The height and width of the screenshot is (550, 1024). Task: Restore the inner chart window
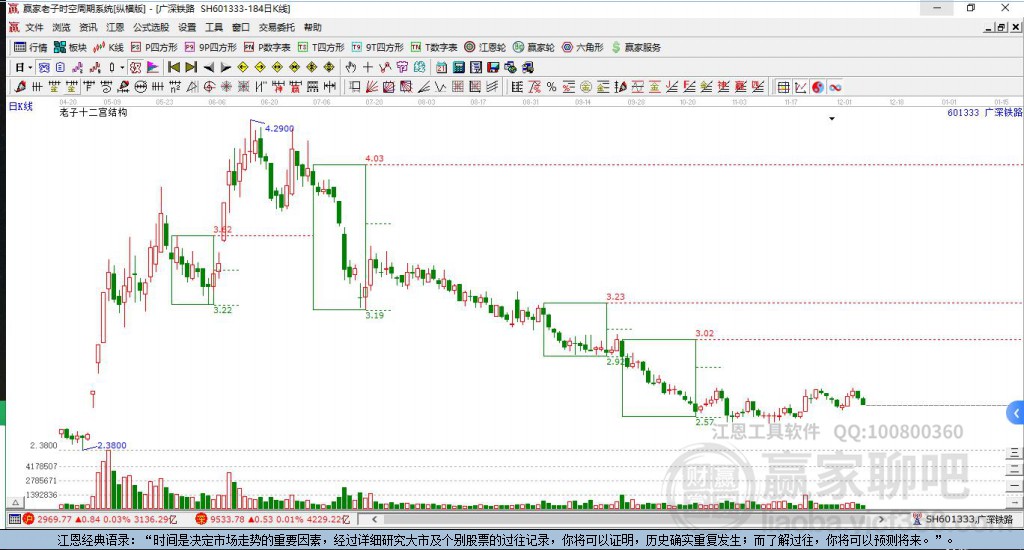pyautogui.click(x=1001, y=27)
